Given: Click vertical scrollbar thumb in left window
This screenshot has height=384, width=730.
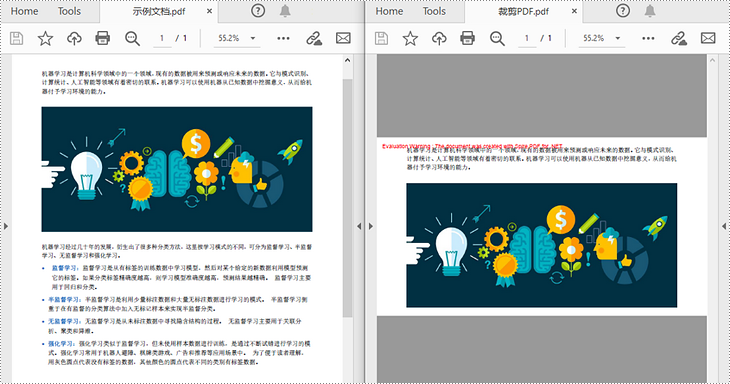Looking at the screenshot, I should pos(347,198).
